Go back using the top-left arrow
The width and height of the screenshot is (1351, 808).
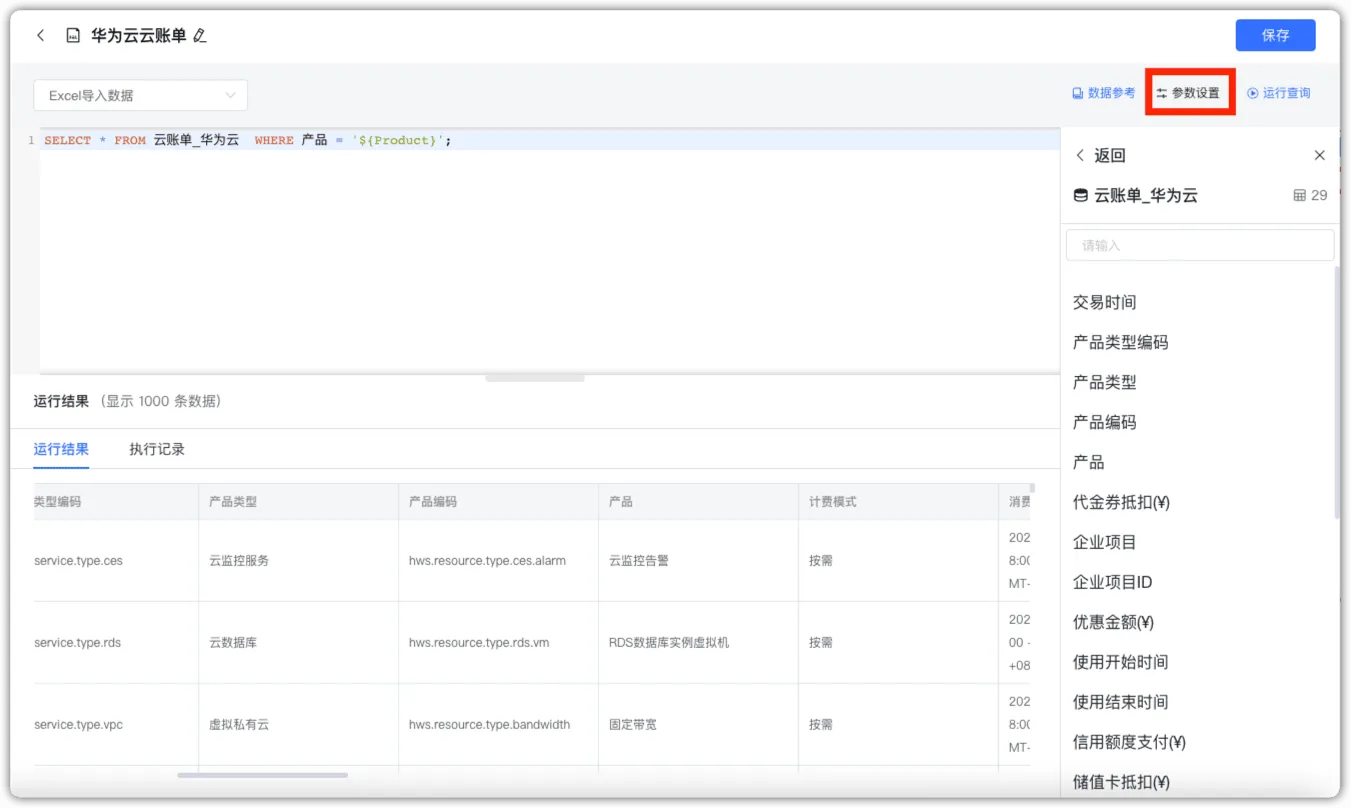click(x=41, y=36)
